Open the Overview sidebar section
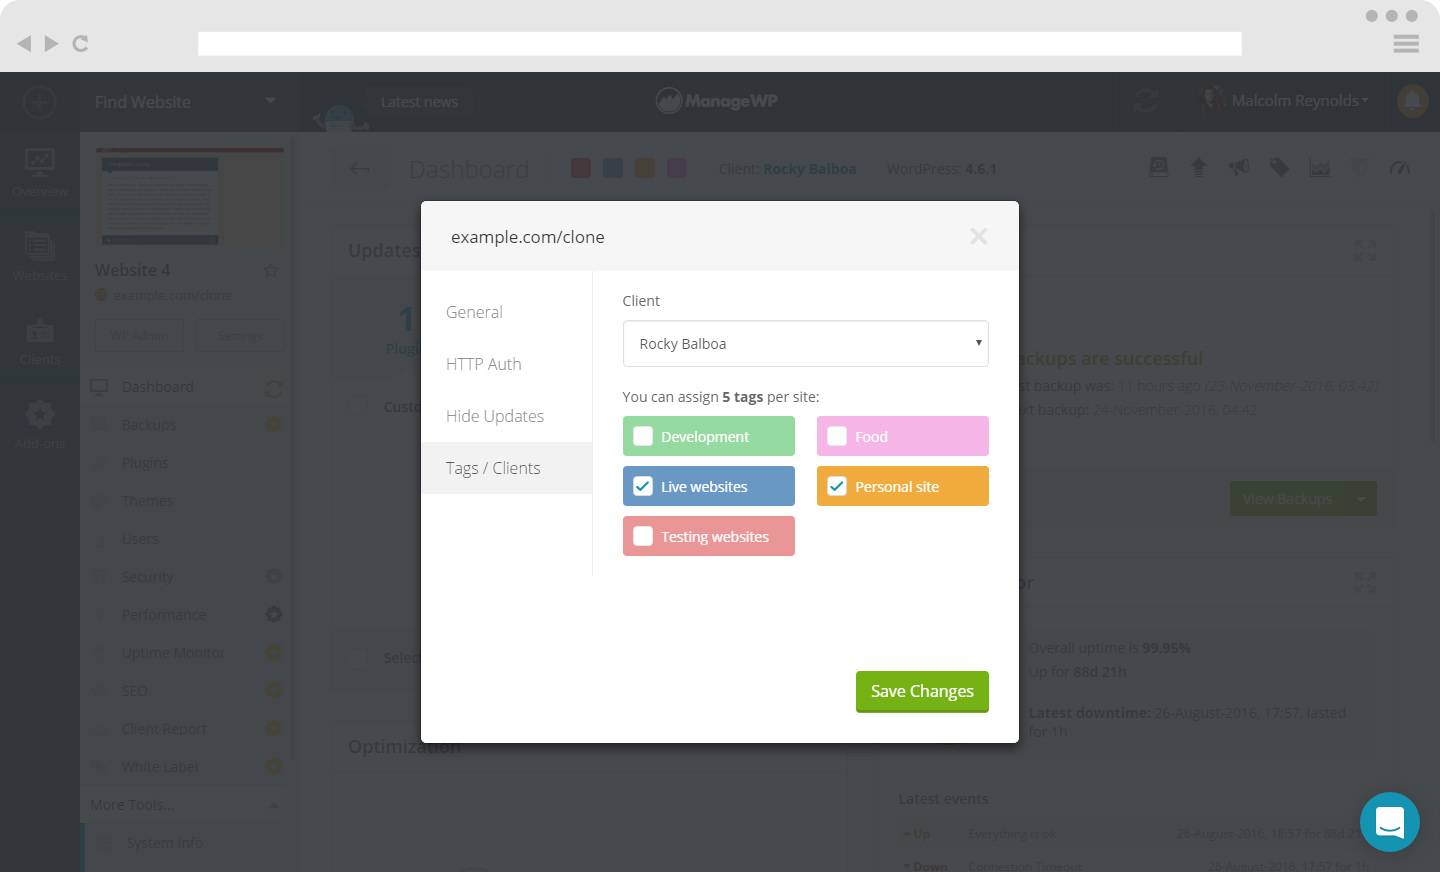 [x=40, y=172]
